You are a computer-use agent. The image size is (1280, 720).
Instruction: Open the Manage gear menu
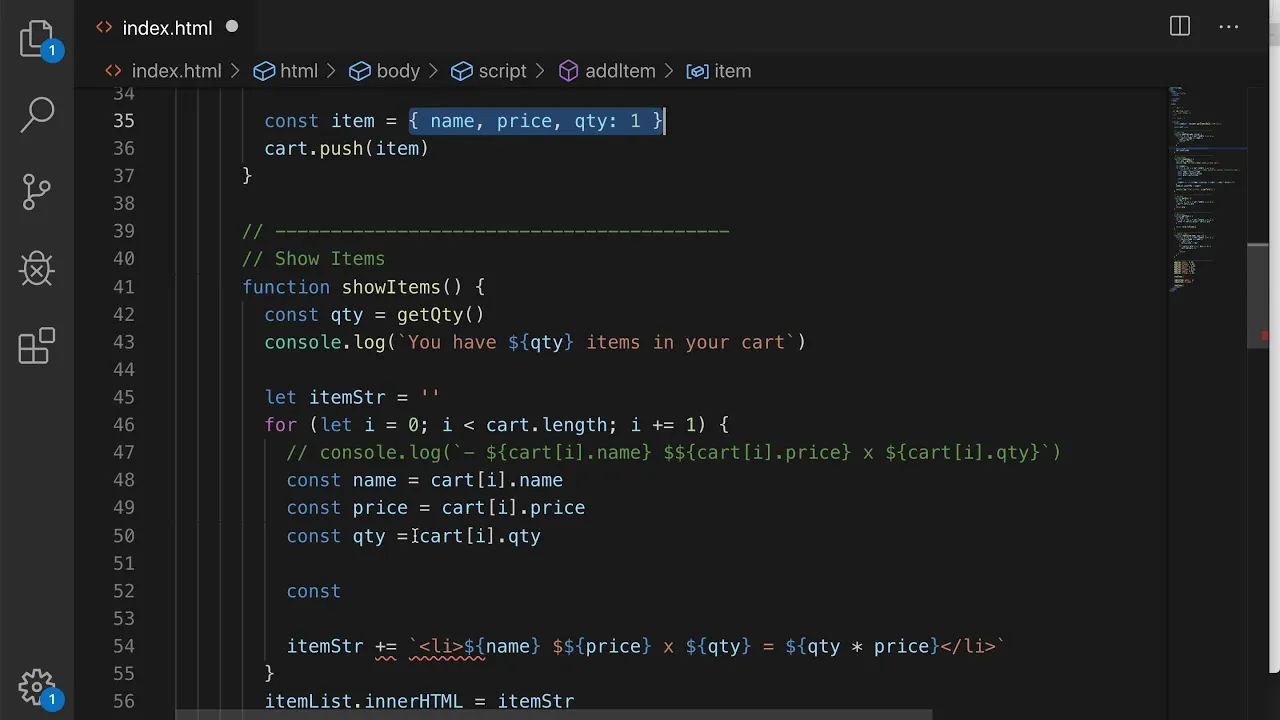tap(37, 687)
